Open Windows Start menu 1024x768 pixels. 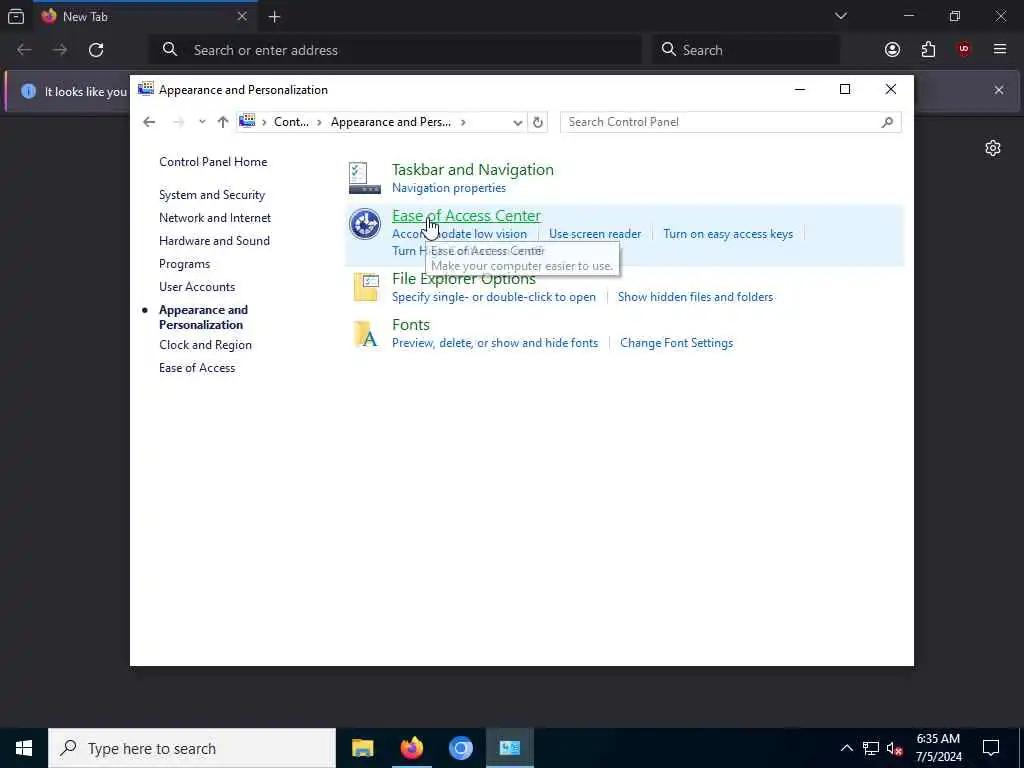tap(24, 748)
